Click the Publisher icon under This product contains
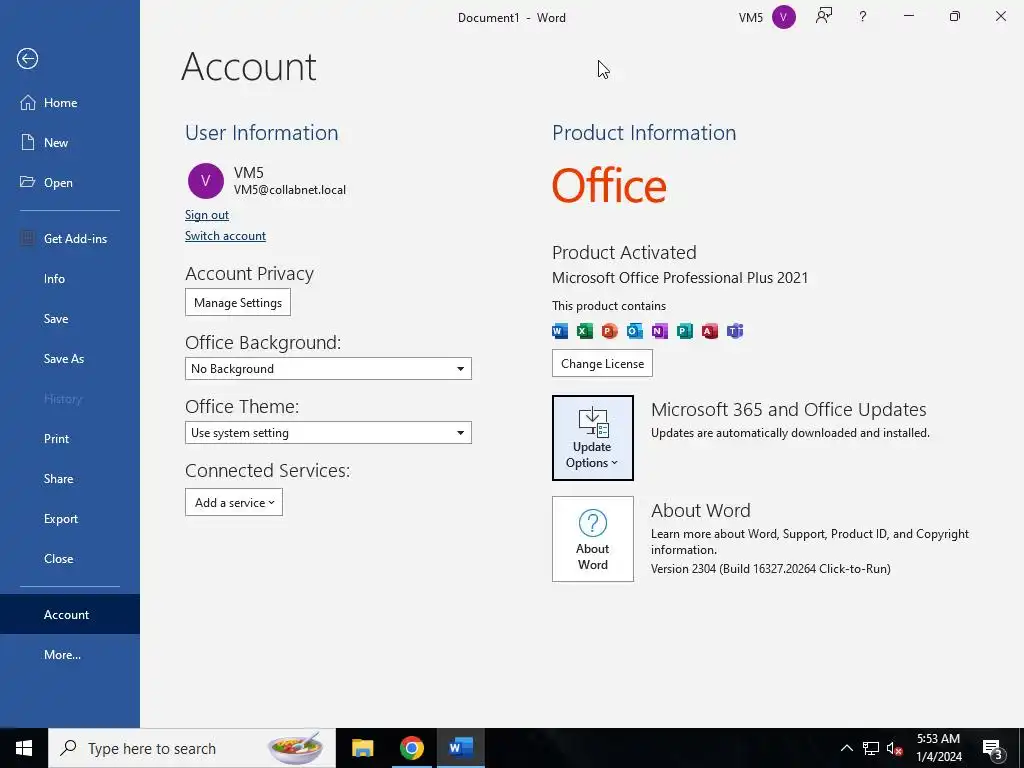Image resolution: width=1024 pixels, height=768 pixels. click(x=684, y=331)
